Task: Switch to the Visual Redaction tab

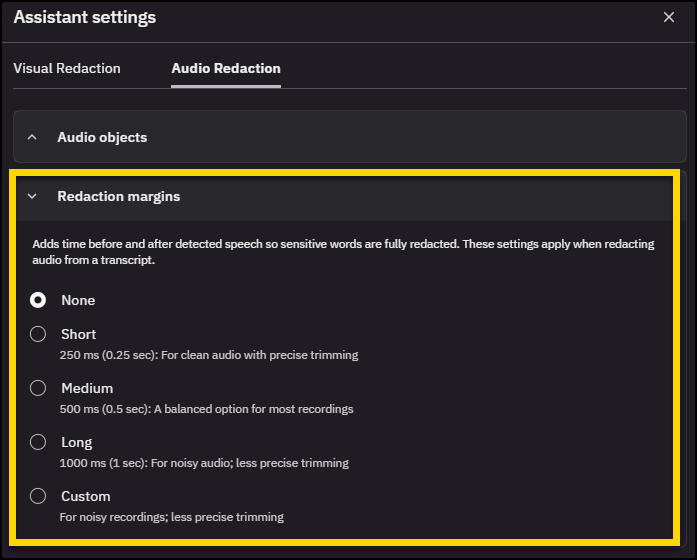Action: coord(67,69)
